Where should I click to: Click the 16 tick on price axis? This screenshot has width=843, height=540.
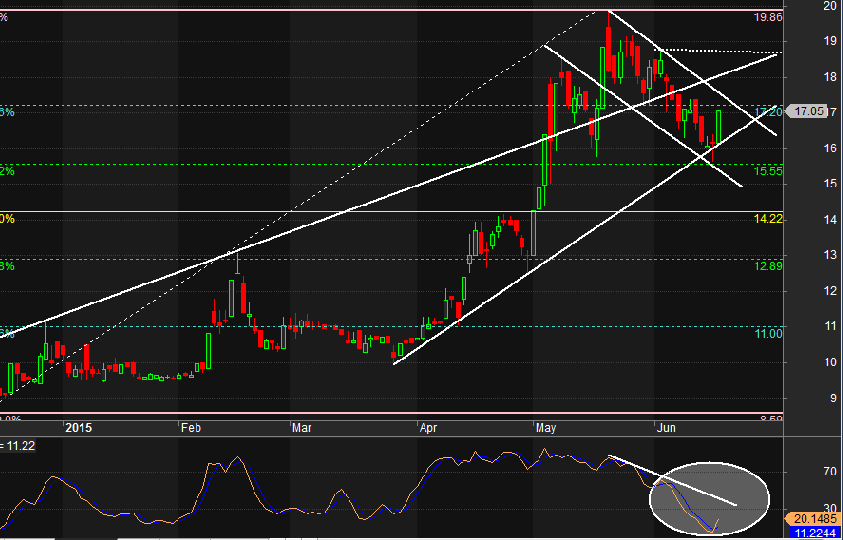[x=831, y=148]
